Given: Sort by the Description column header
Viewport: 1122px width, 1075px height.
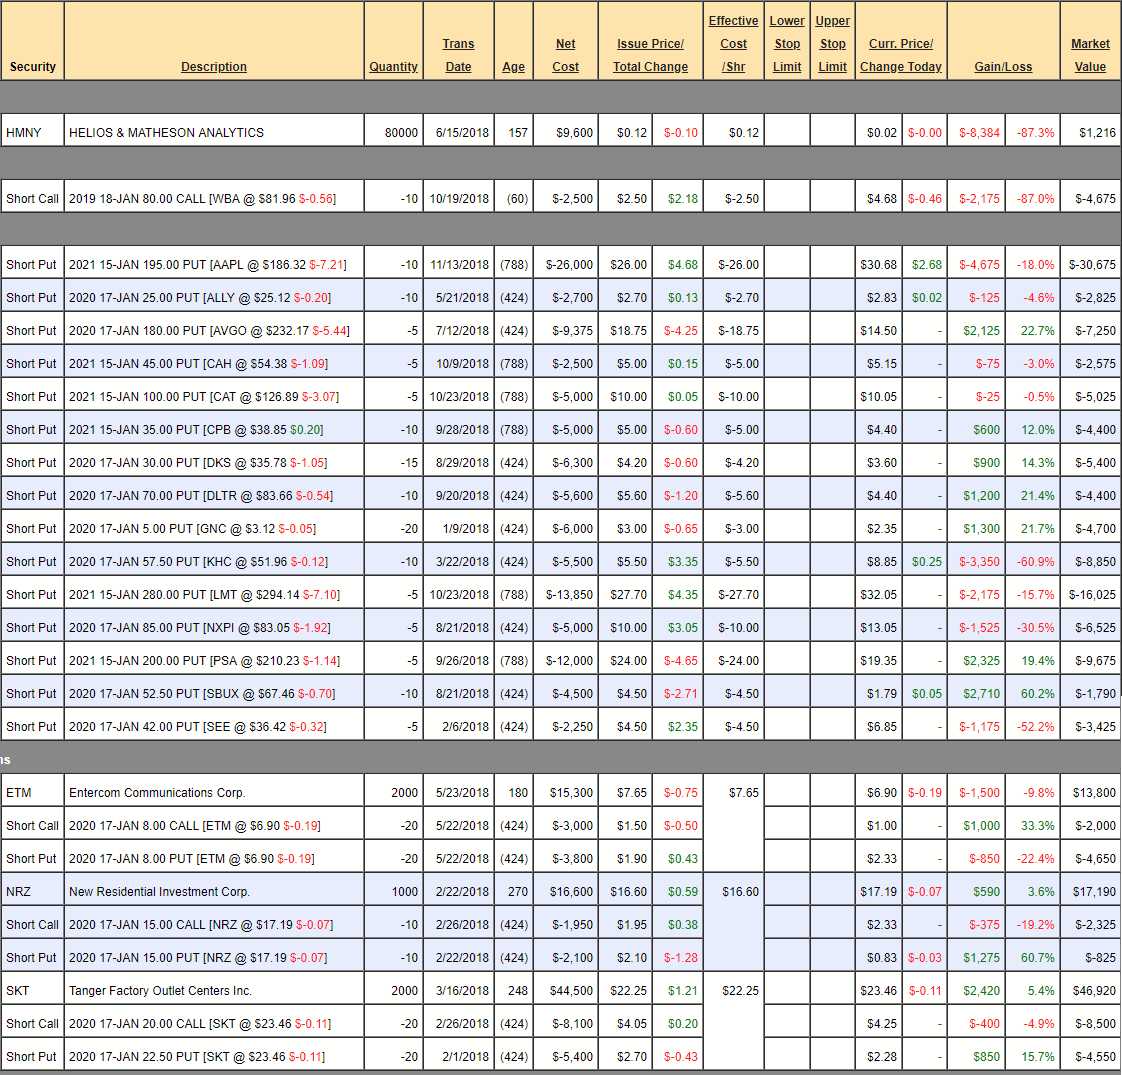Looking at the screenshot, I should point(213,67).
